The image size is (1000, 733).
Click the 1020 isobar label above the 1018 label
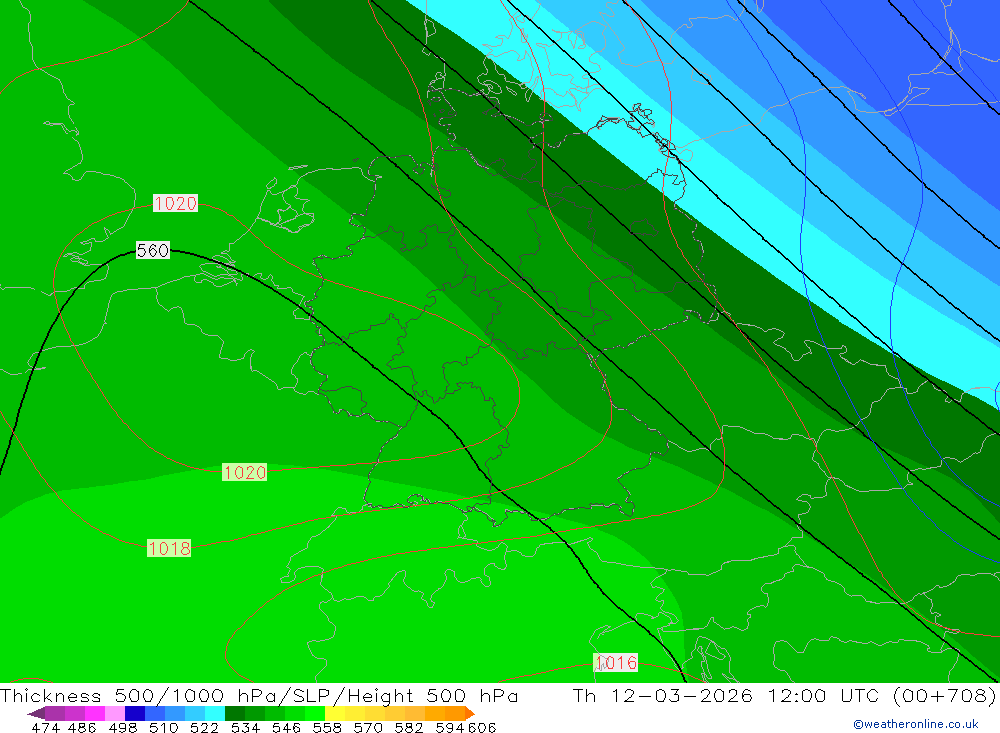[244, 472]
